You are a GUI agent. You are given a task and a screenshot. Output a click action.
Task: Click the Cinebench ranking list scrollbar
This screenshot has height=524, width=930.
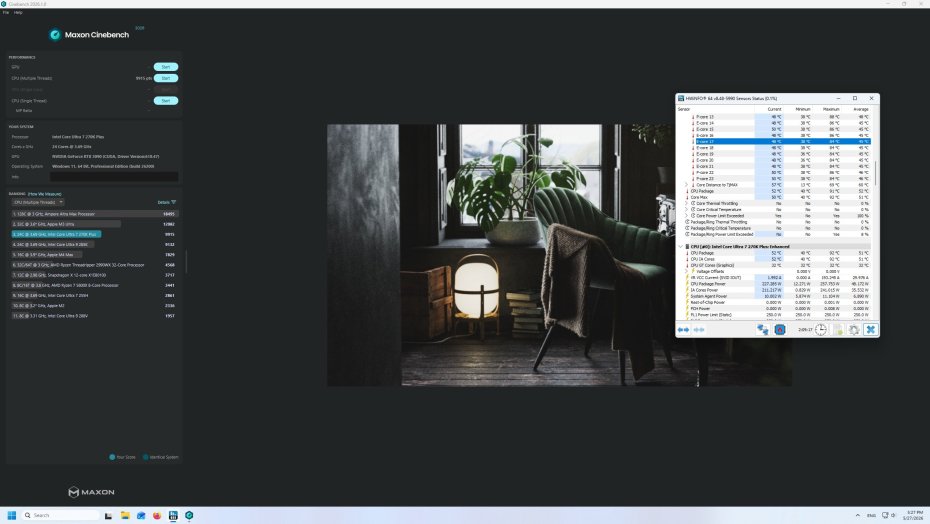(x=186, y=261)
